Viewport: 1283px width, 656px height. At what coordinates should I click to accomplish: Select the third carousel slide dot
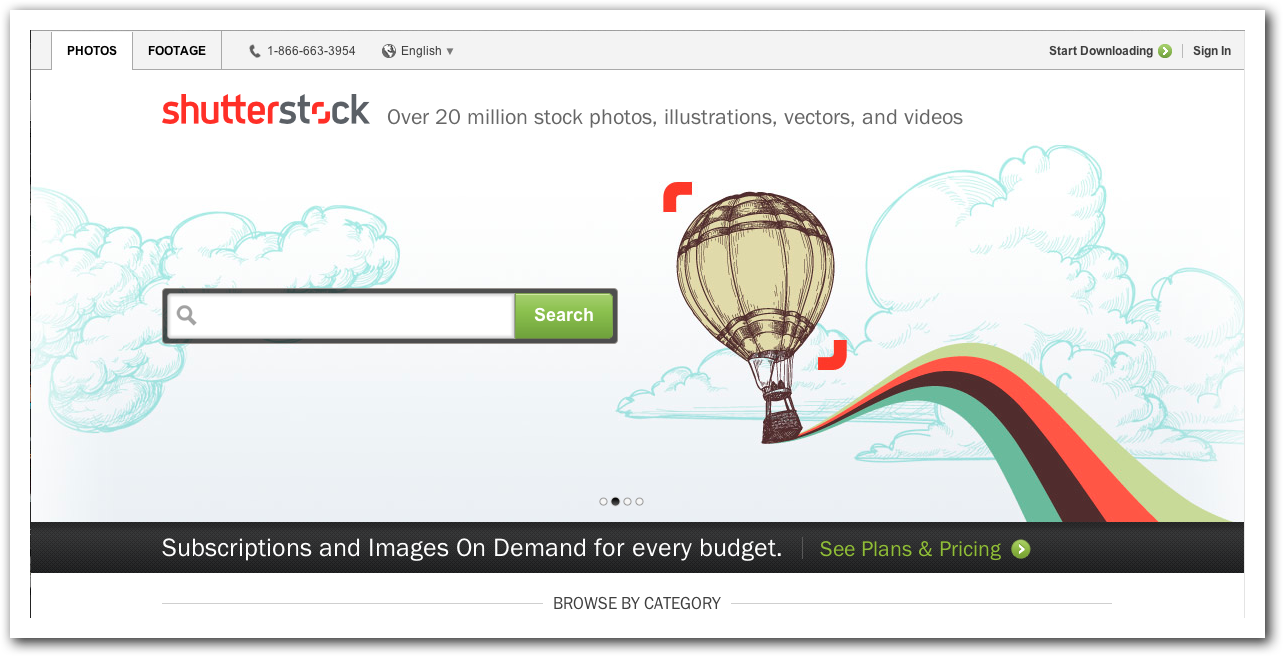pos(627,502)
